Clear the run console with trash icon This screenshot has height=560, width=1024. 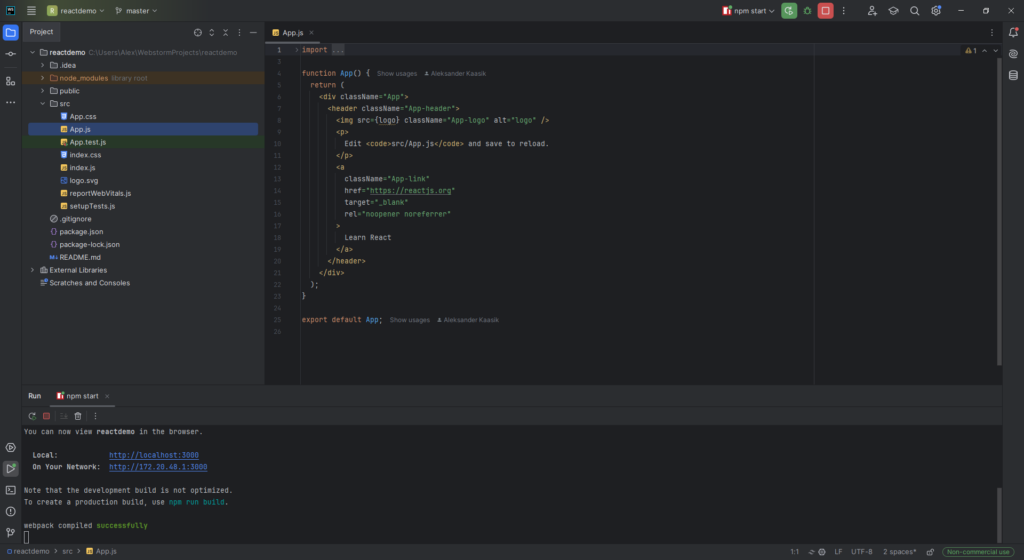[78, 416]
